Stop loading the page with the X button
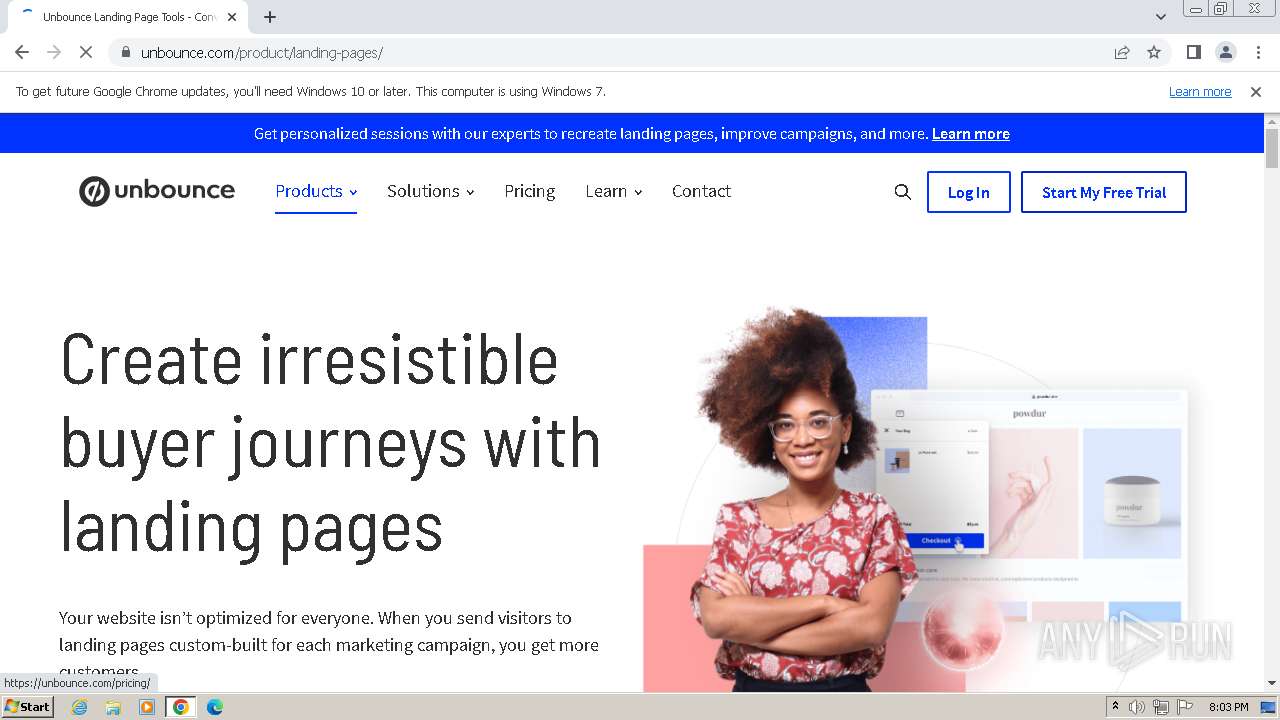Viewport: 1280px width, 720px height. [86, 52]
